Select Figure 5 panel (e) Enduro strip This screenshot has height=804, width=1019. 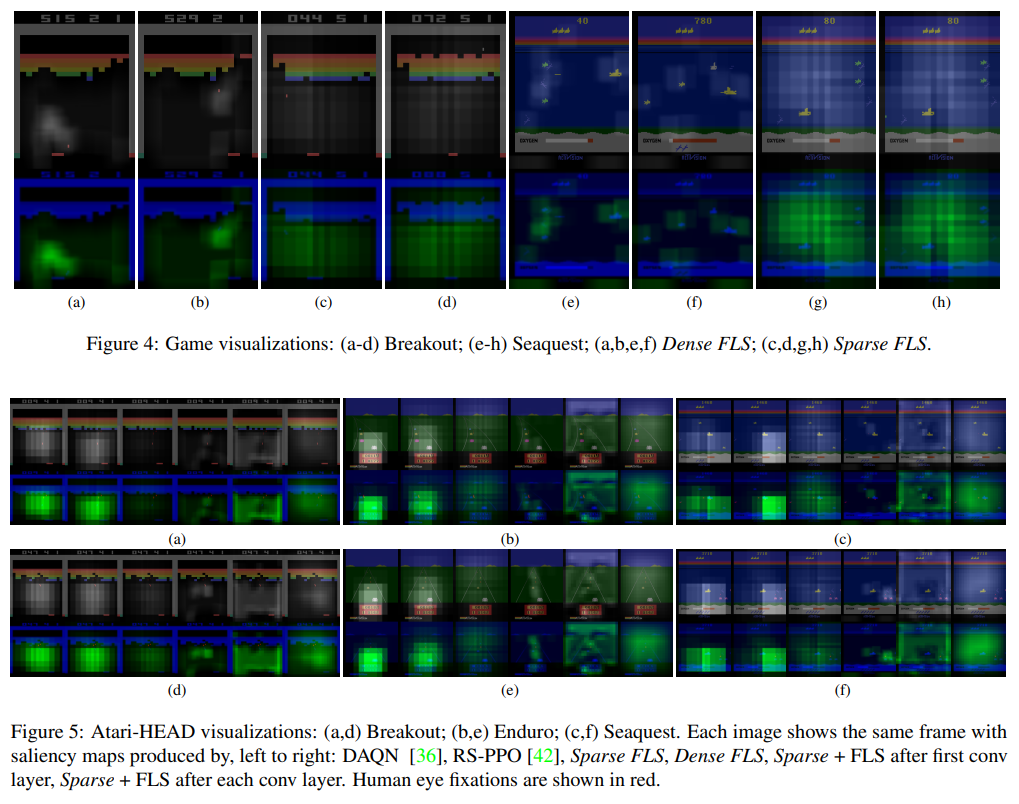click(508, 613)
